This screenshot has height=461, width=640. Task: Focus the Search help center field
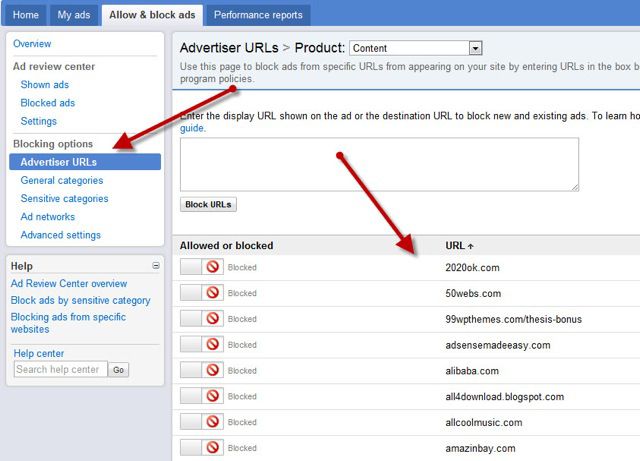pyautogui.click(x=60, y=370)
